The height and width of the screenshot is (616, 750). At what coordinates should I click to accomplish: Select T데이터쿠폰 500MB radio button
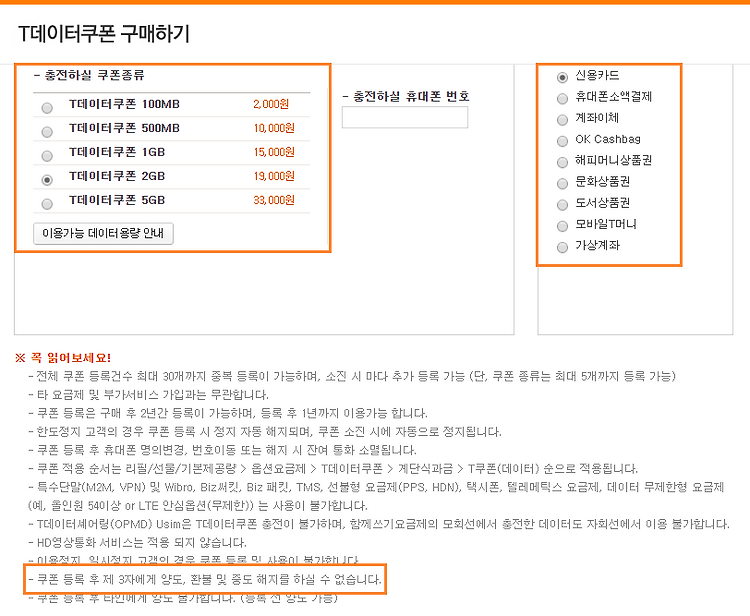[47, 132]
